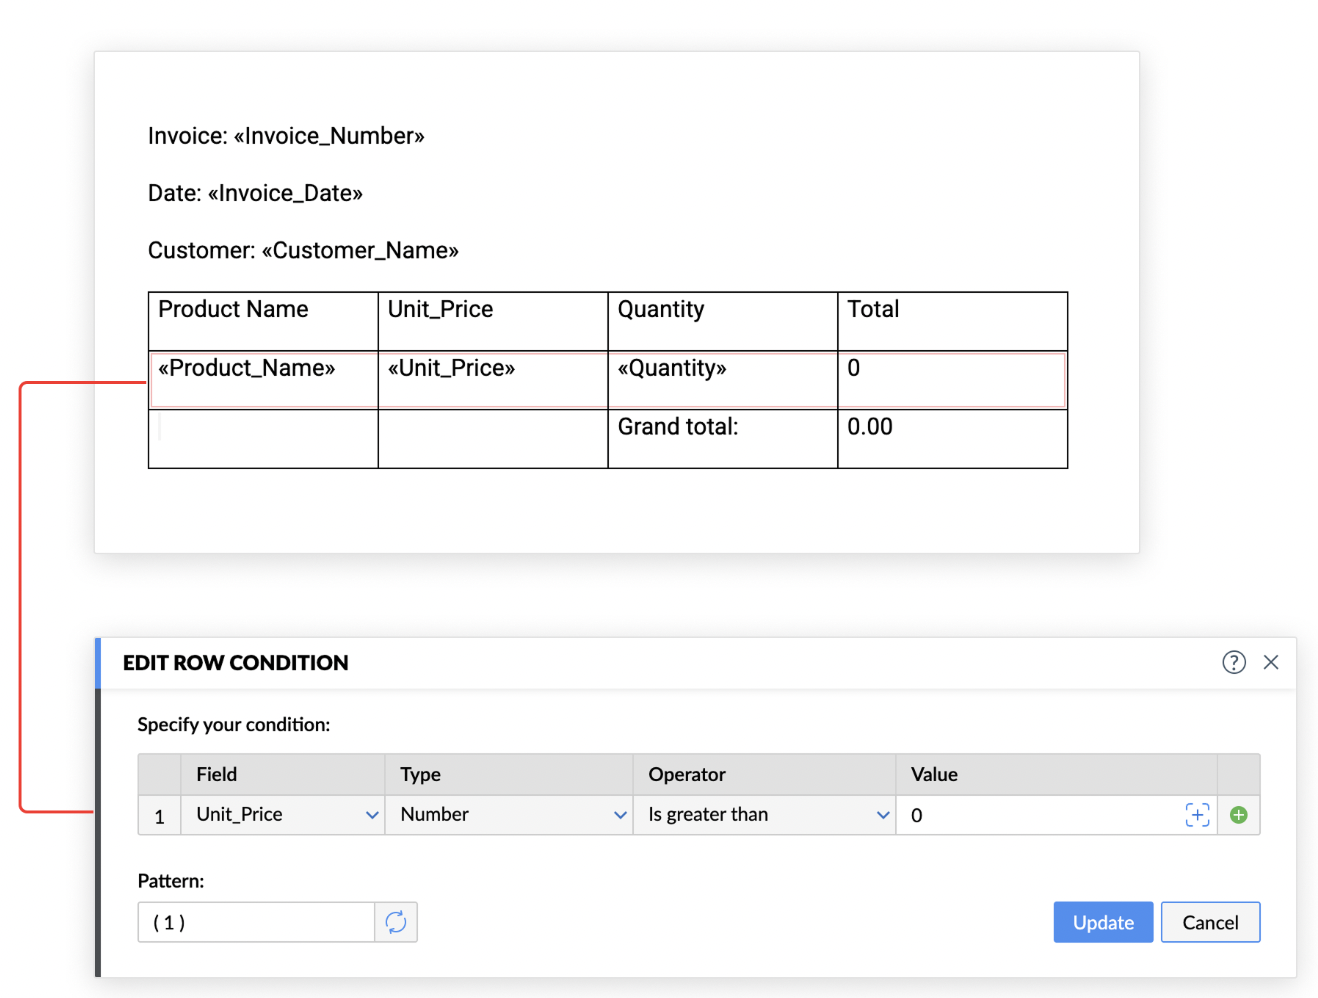Open the help icon in Edit Row Condition
1318x998 pixels.
point(1234,662)
